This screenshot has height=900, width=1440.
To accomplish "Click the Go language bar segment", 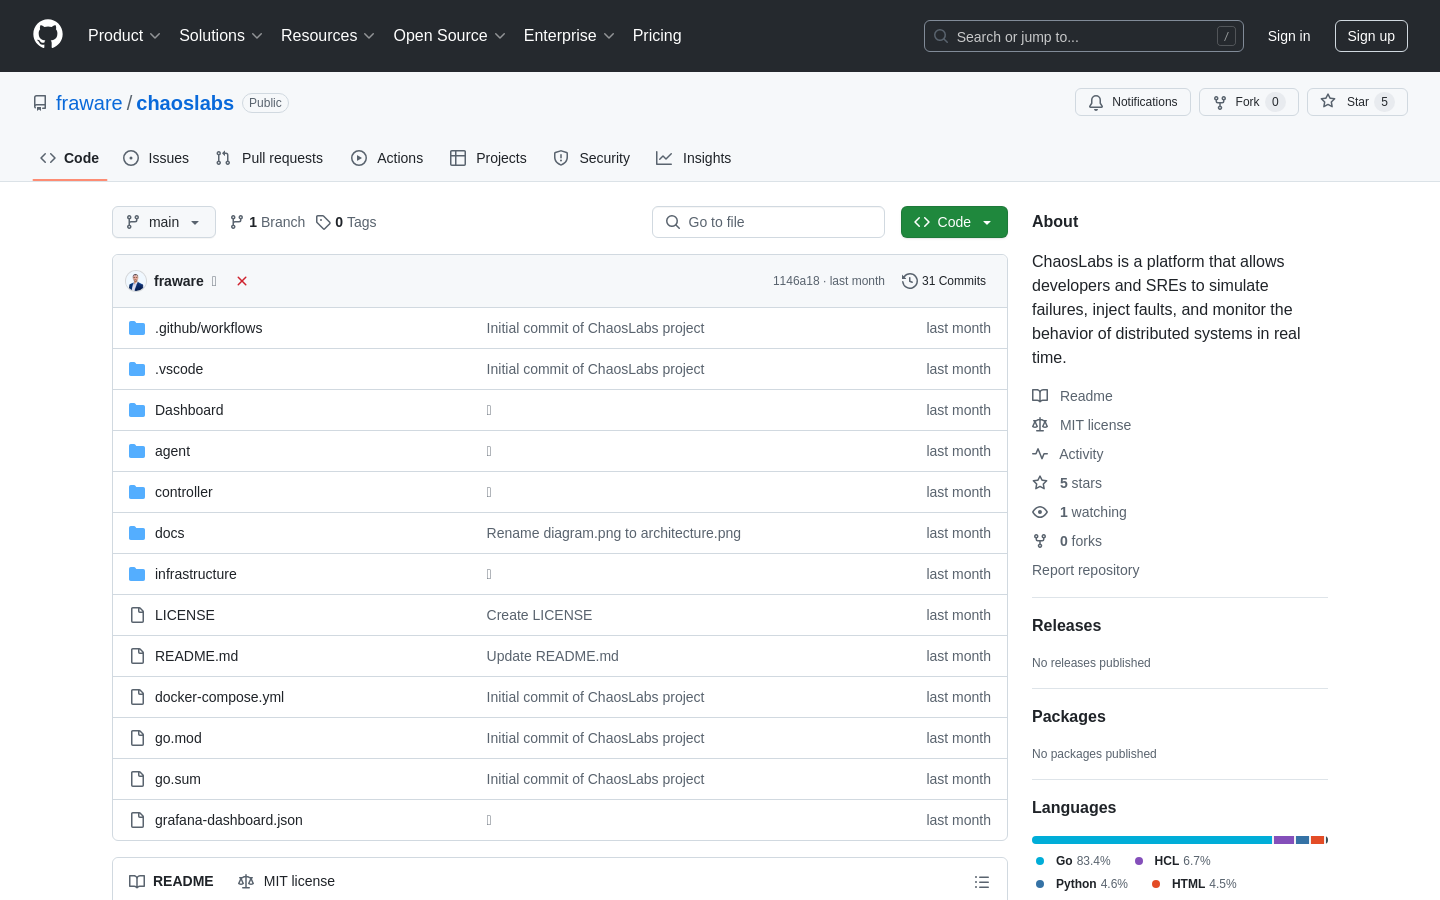I will point(1152,840).
